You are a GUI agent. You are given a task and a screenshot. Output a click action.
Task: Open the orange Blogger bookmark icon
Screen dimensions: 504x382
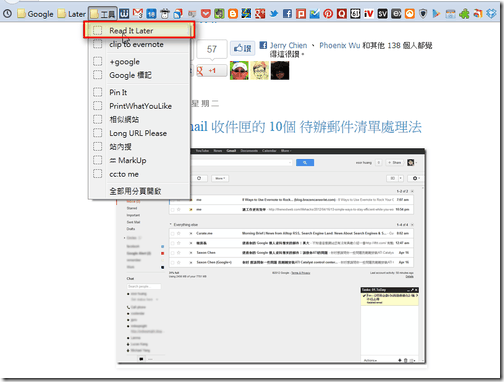(x=233, y=14)
